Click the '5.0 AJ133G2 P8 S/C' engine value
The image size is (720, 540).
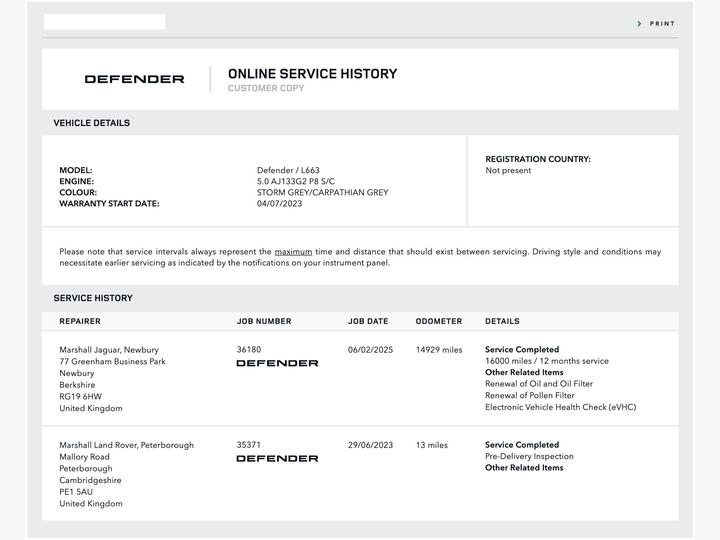coord(296,181)
